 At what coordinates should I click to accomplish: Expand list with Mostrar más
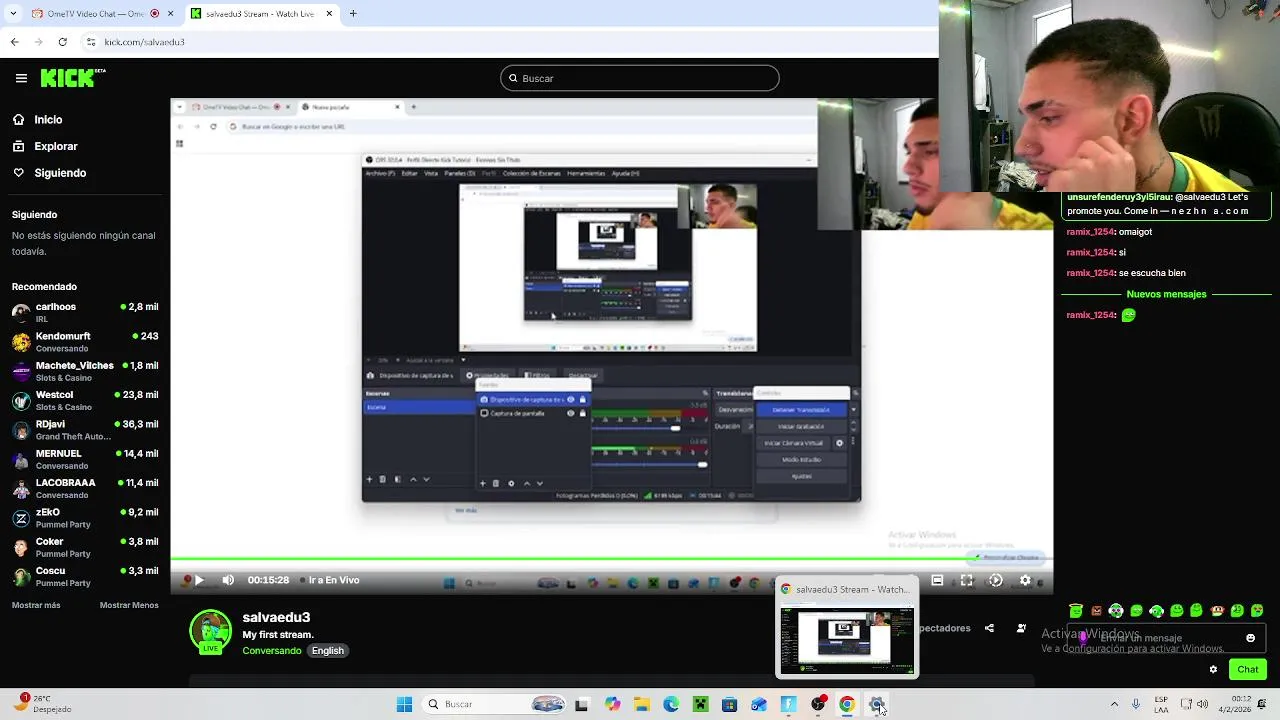[x=36, y=605]
